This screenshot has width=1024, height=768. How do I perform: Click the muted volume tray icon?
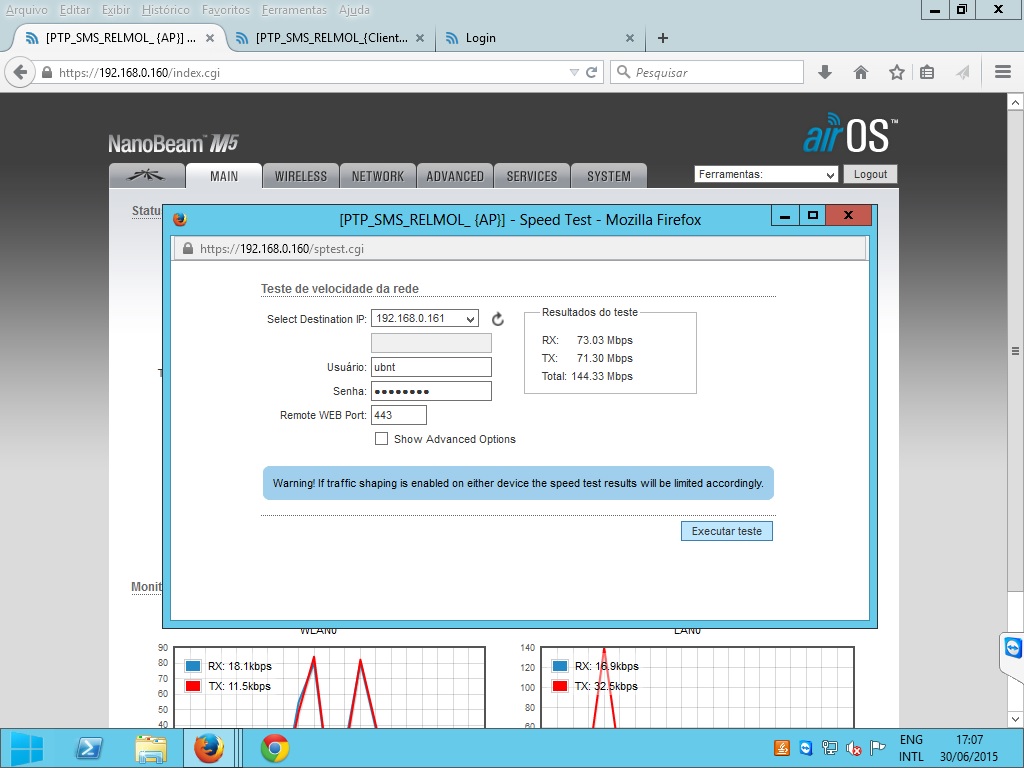pyautogui.click(x=854, y=748)
